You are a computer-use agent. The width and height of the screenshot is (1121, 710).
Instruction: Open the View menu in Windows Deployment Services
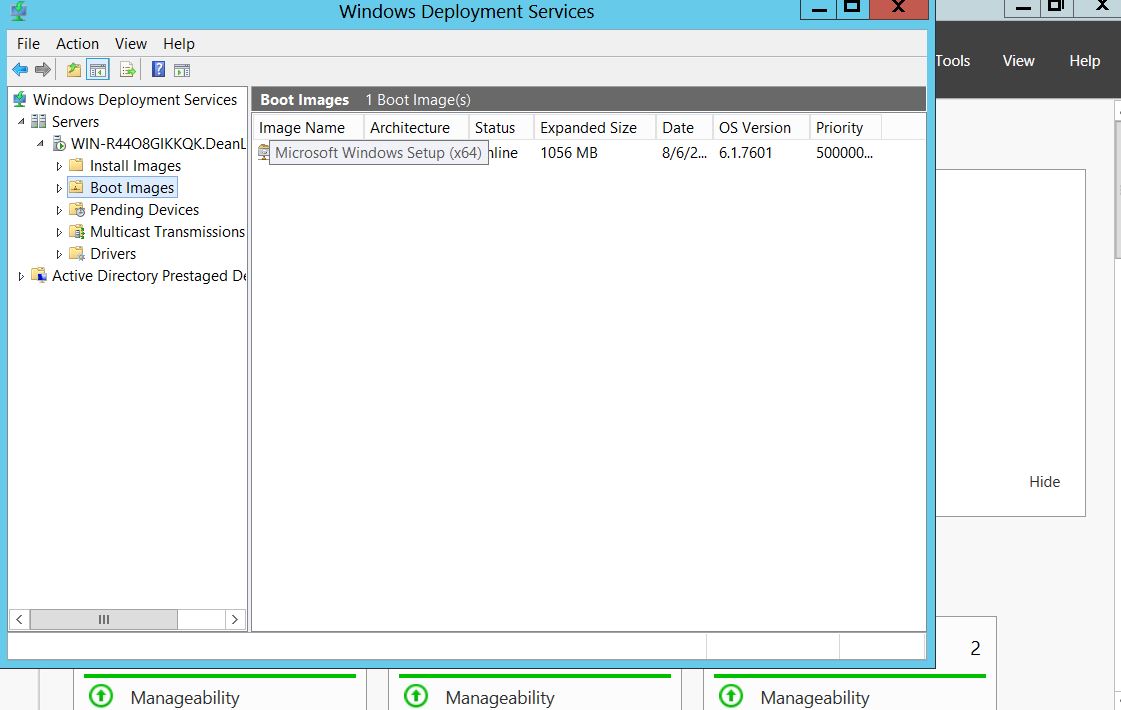131,44
